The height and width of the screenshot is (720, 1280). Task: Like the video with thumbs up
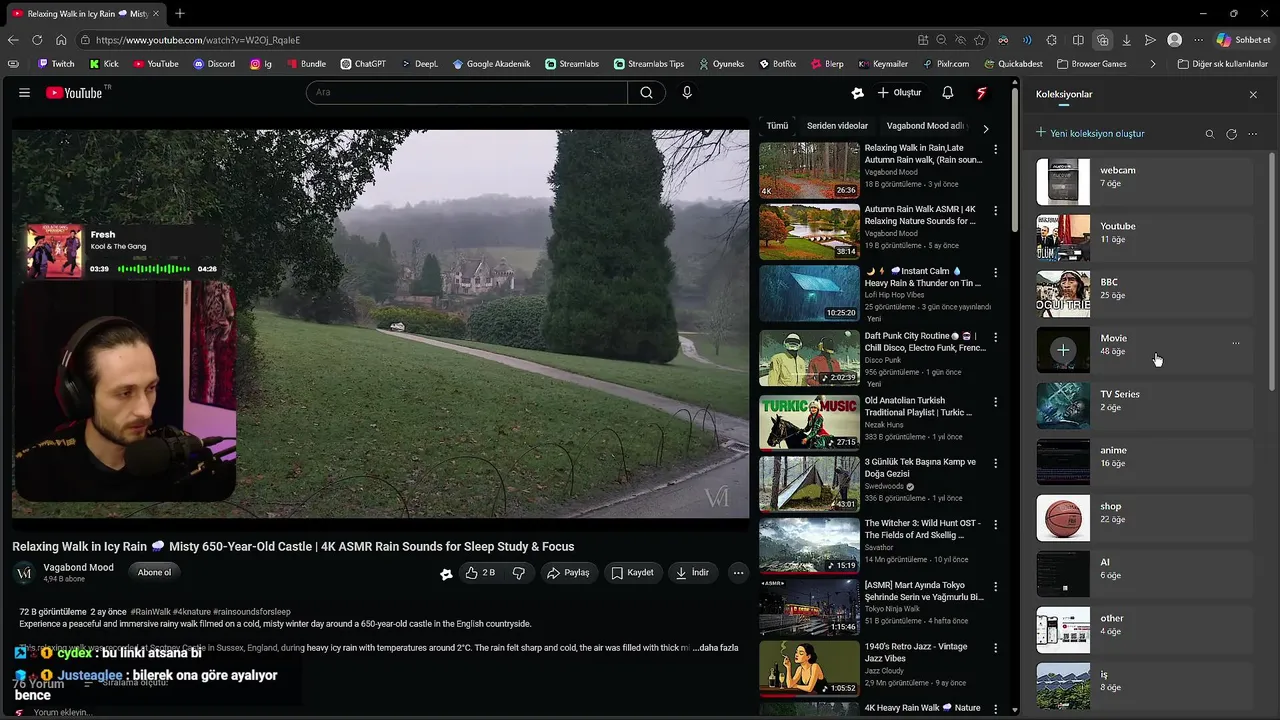(x=480, y=573)
